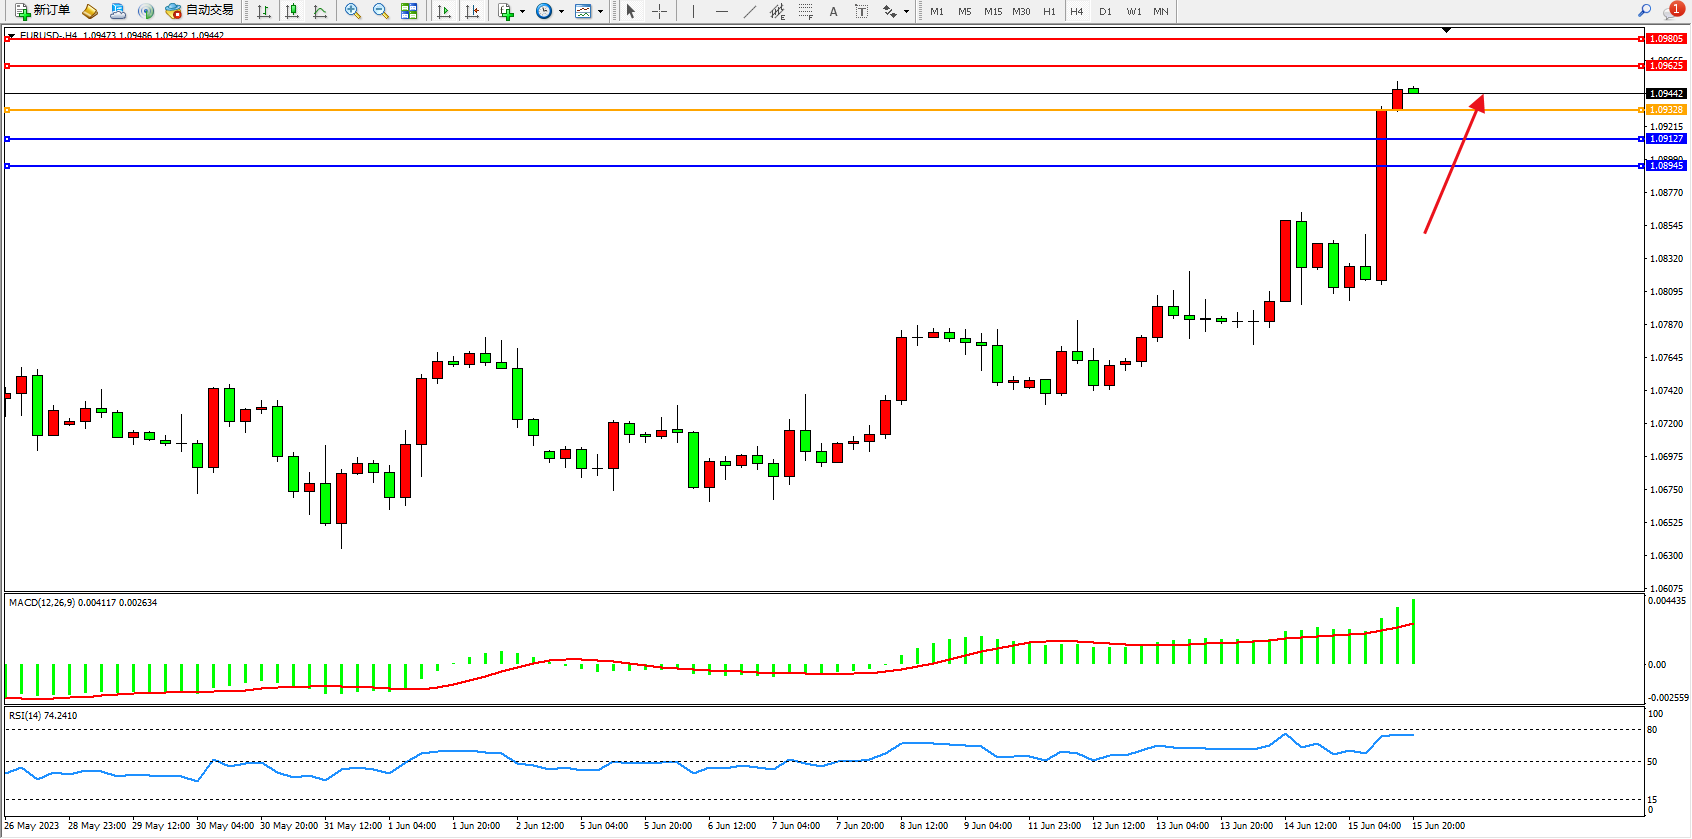Viewport: 1692px width, 839px height.
Task: Toggle the AutoTrading (自动交易) button
Action: coord(200,11)
